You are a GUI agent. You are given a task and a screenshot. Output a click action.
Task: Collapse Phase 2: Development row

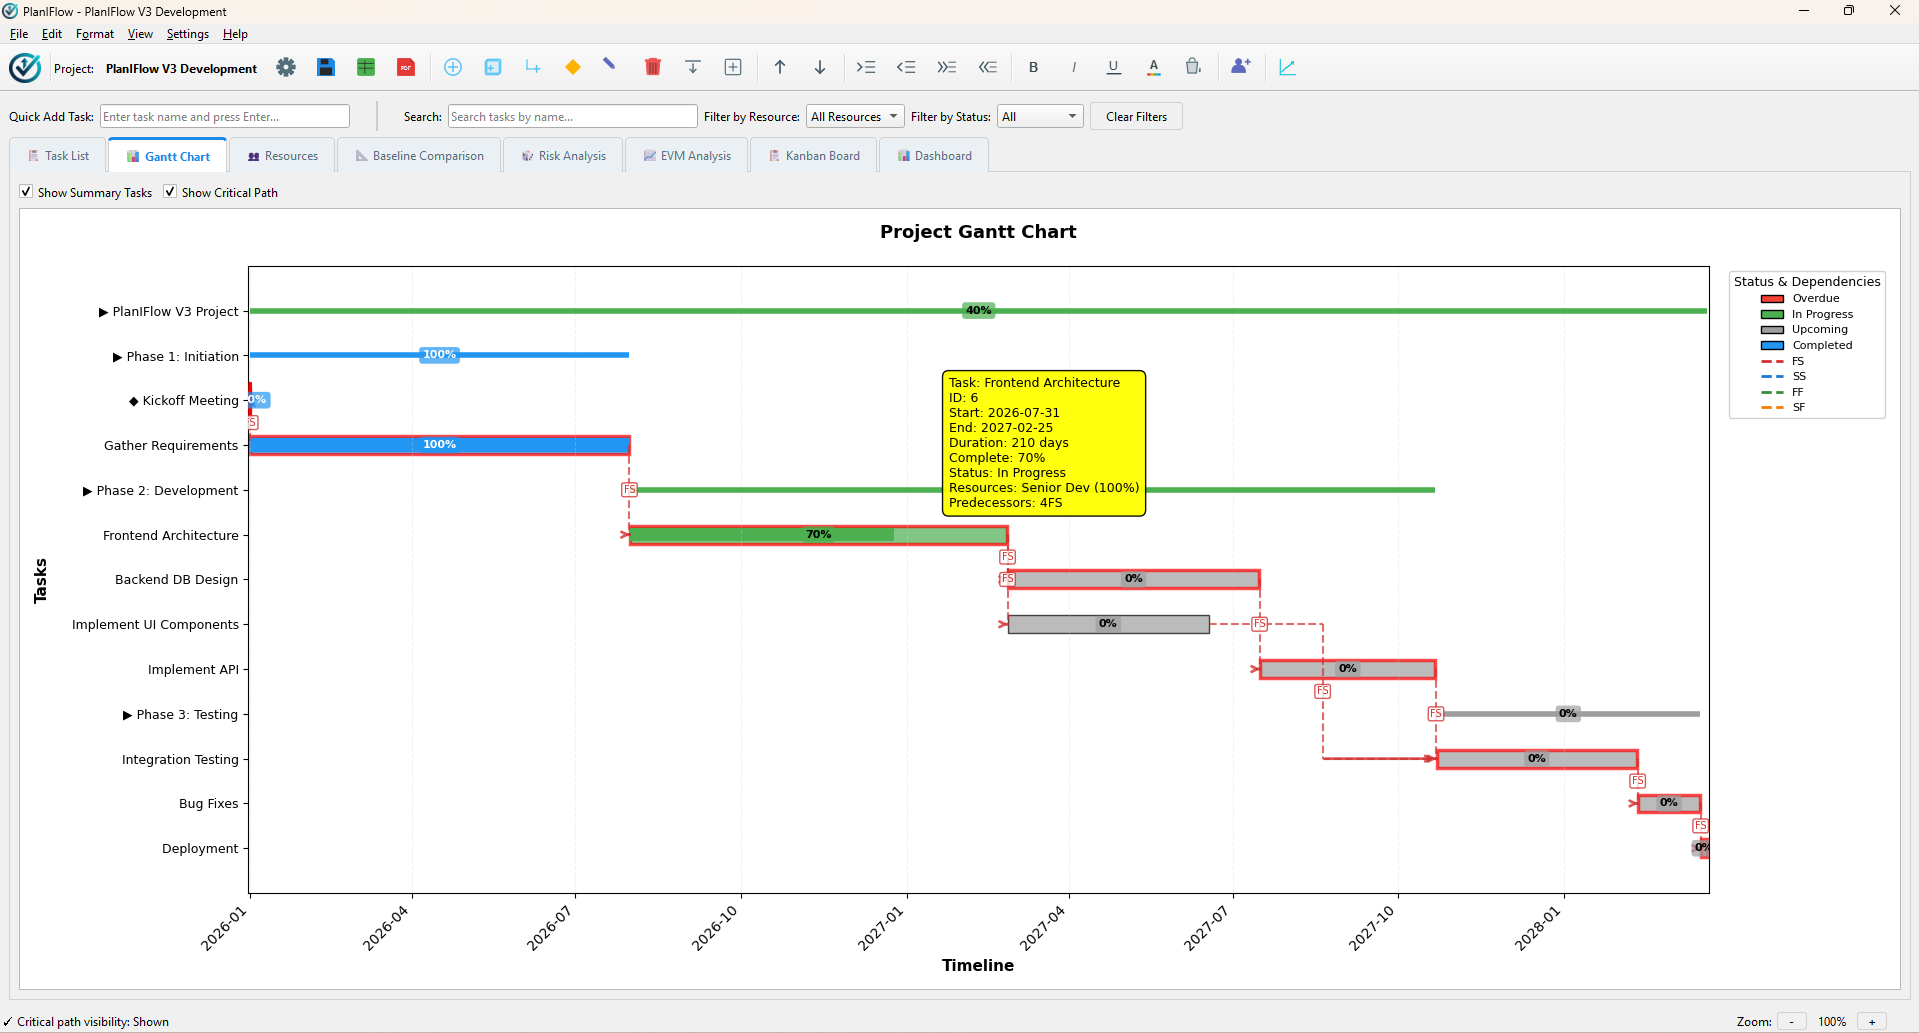87,491
